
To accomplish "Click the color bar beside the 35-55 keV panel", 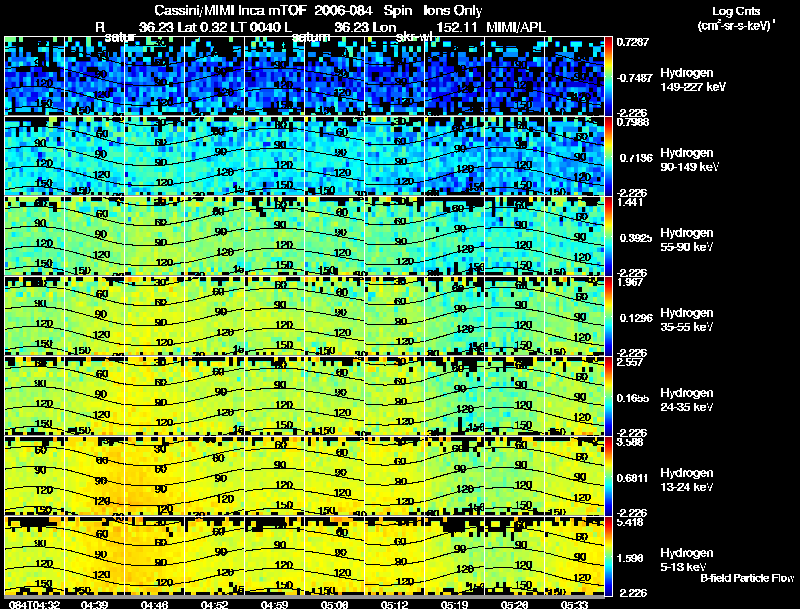I will [x=608, y=316].
